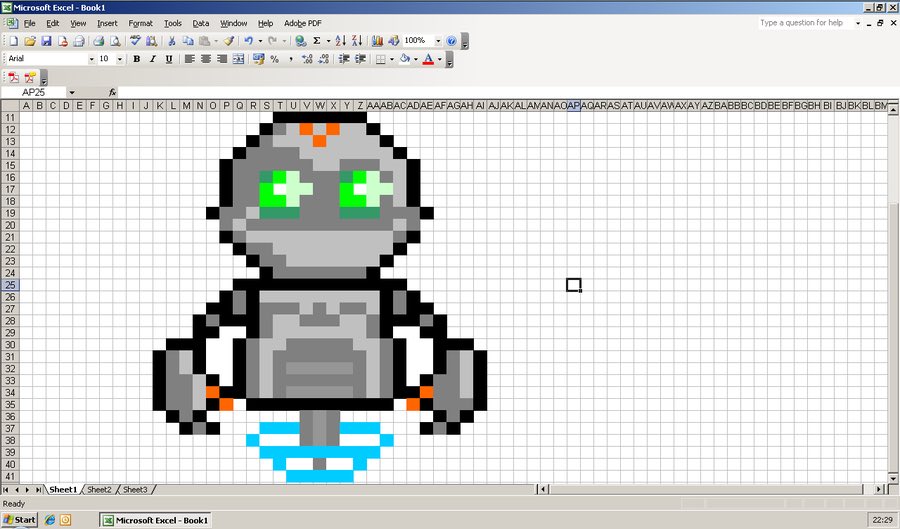
Task: Click the Print icon in the toolbar
Action: (99, 41)
